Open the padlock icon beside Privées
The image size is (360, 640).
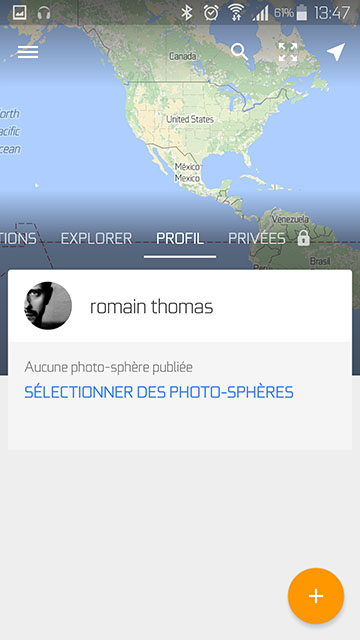pyautogui.click(x=303, y=238)
